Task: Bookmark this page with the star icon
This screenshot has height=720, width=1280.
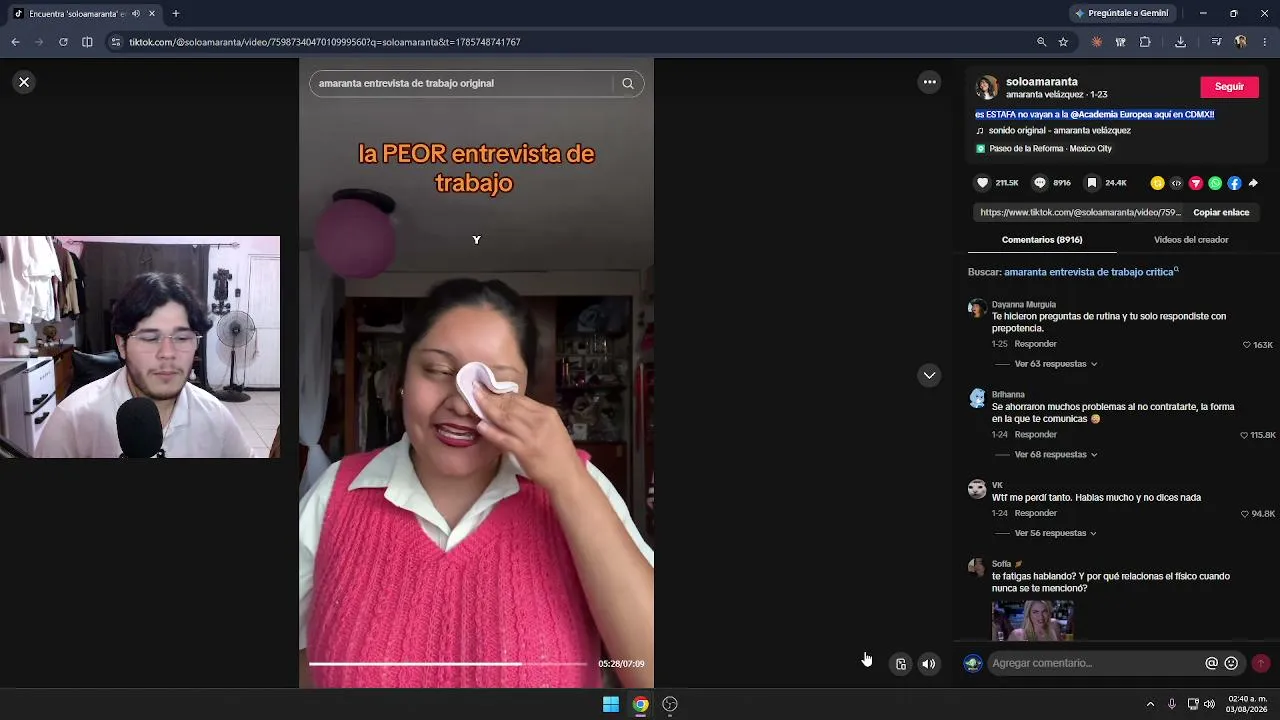Action: pyautogui.click(x=1063, y=42)
